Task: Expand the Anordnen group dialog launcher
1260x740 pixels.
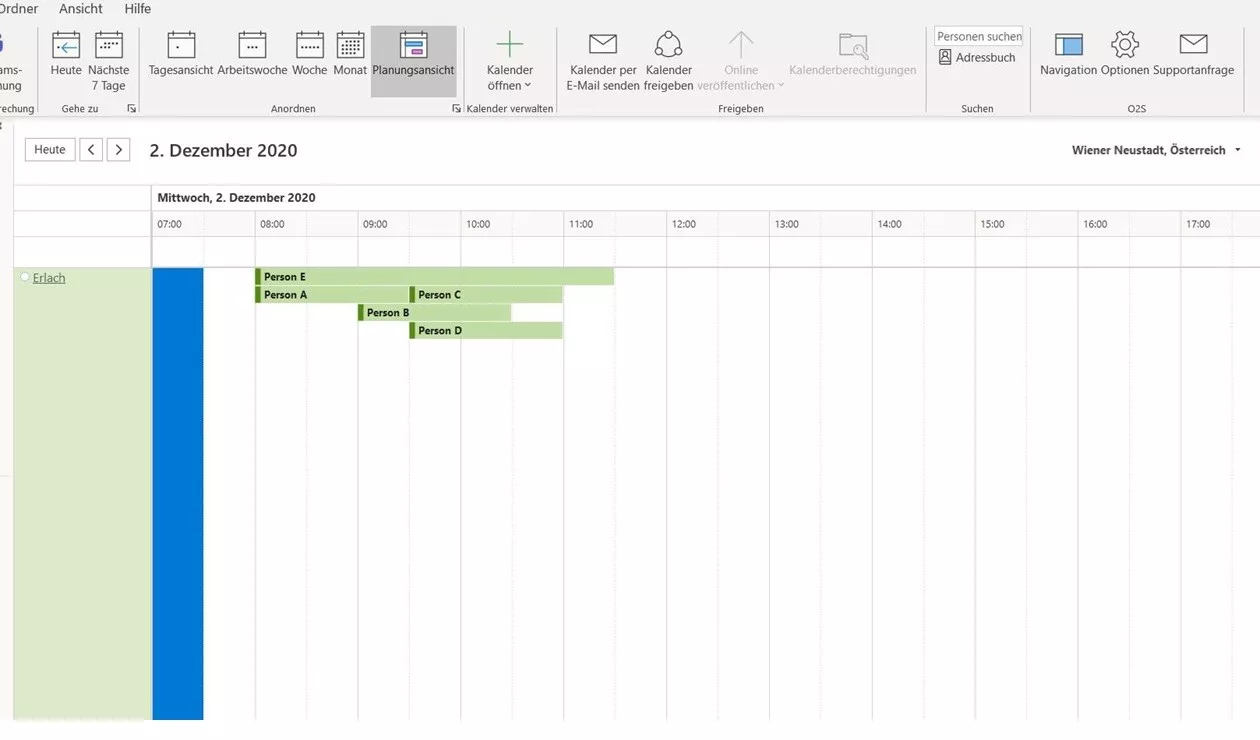Action: point(456,108)
